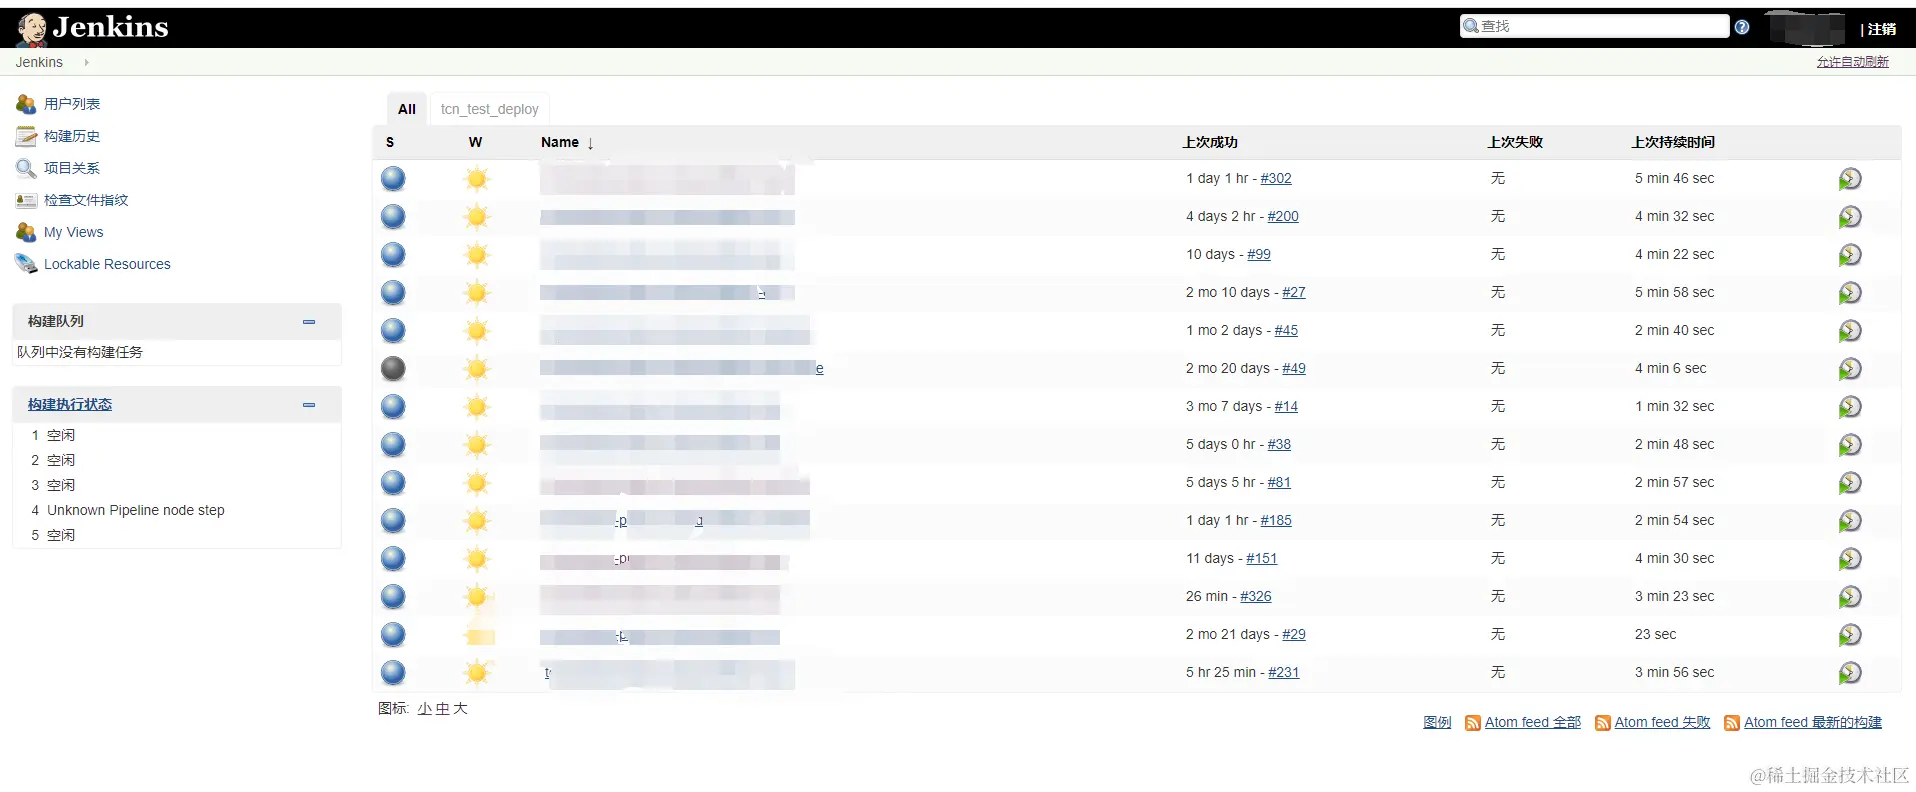Schedule a build for the job with build #27
The height and width of the screenshot is (792, 1916).
pos(1850,293)
